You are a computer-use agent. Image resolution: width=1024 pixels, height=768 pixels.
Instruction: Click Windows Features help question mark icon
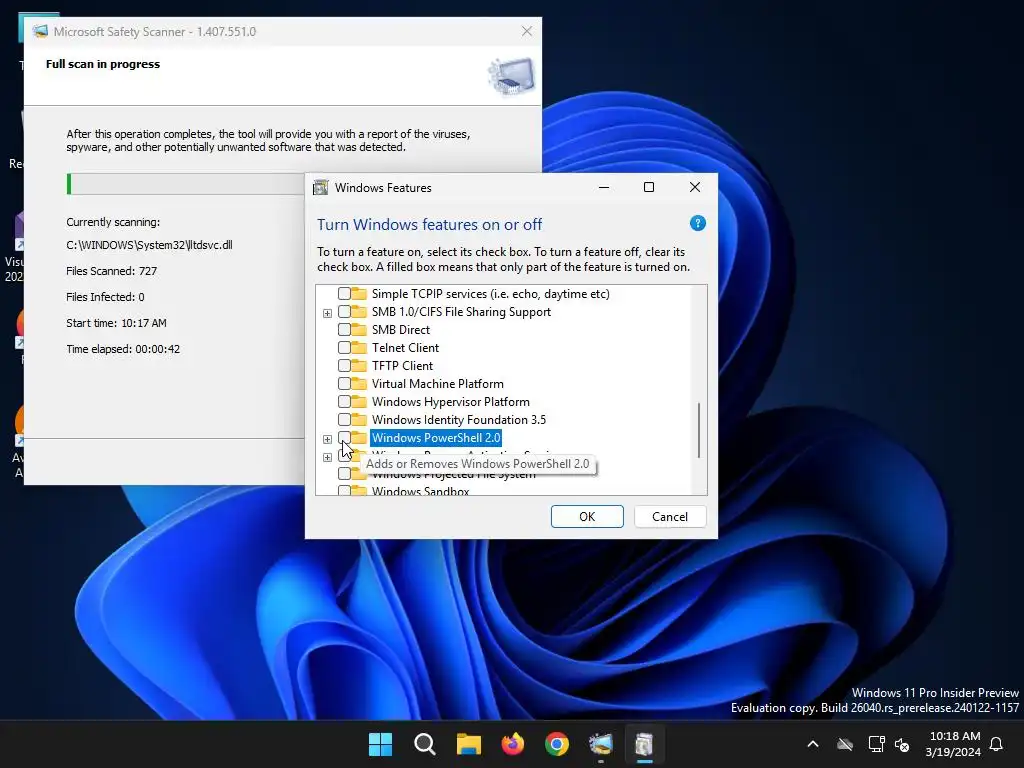click(x=697, y=223)
